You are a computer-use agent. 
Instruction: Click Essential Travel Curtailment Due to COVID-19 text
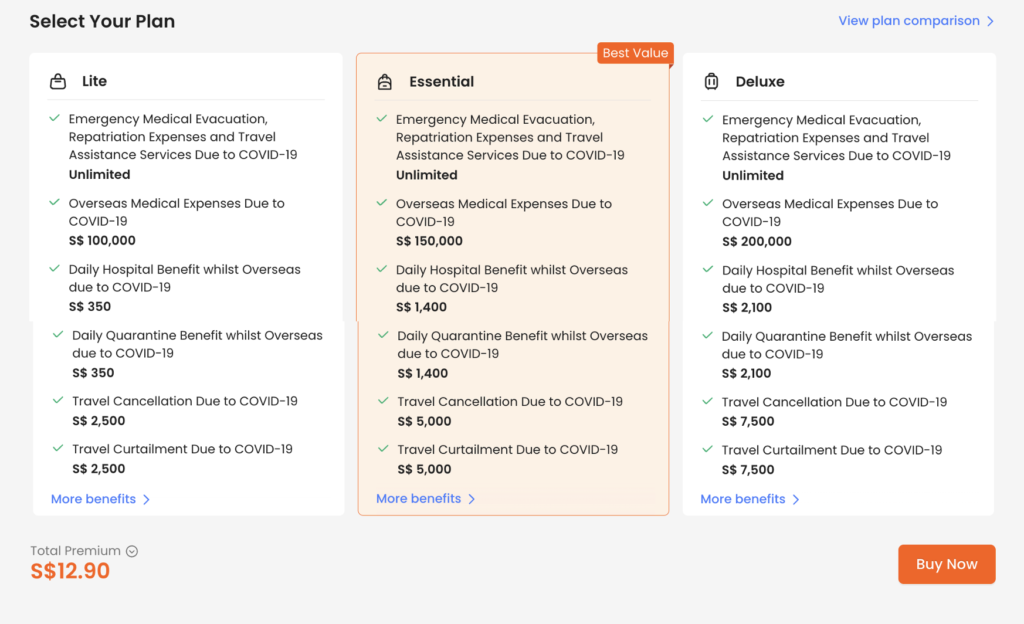tap(507, 450)
